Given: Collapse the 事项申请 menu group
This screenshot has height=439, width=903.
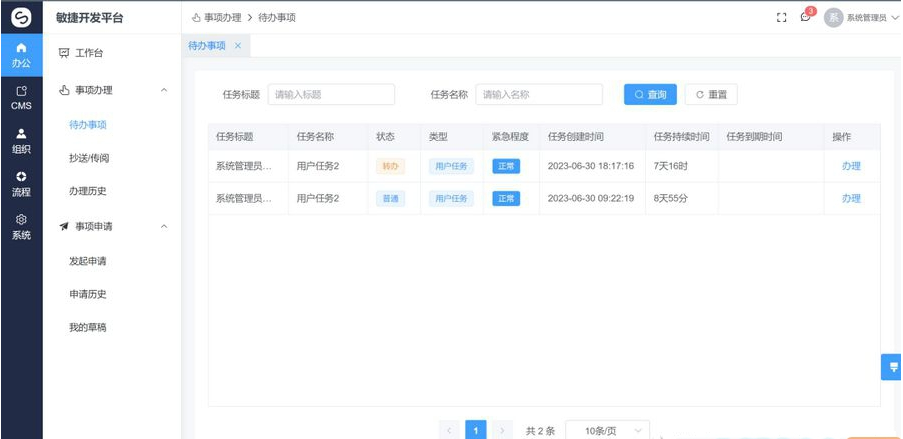Looking at the screenshot, I should pyautogui.click(x=164, y=227).
